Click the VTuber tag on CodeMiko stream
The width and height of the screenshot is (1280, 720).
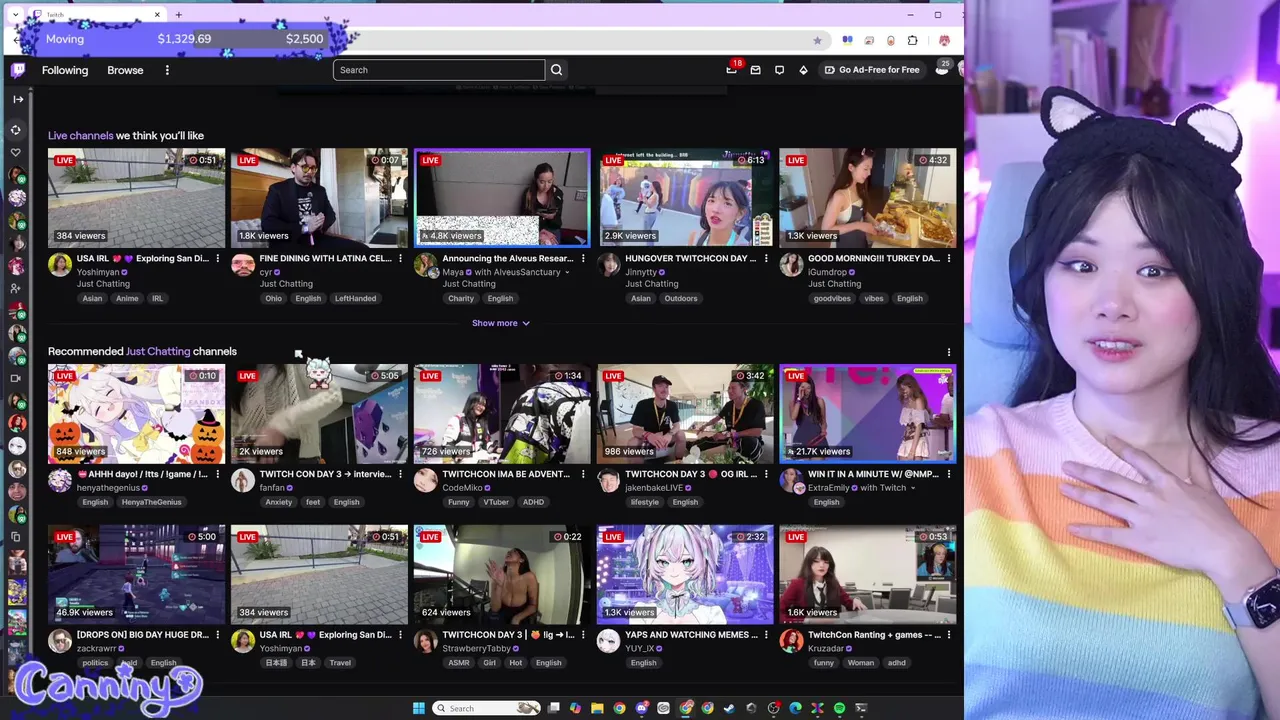[496, 502]
